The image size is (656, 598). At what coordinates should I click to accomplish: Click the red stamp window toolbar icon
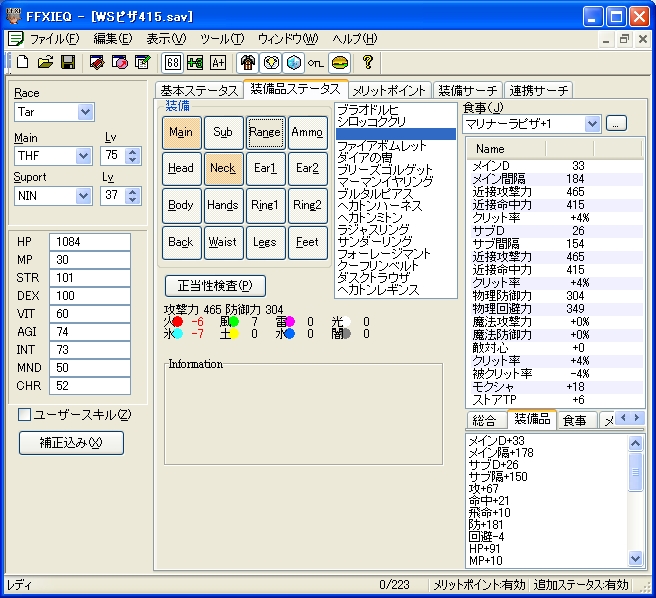[x=97, y=62]
